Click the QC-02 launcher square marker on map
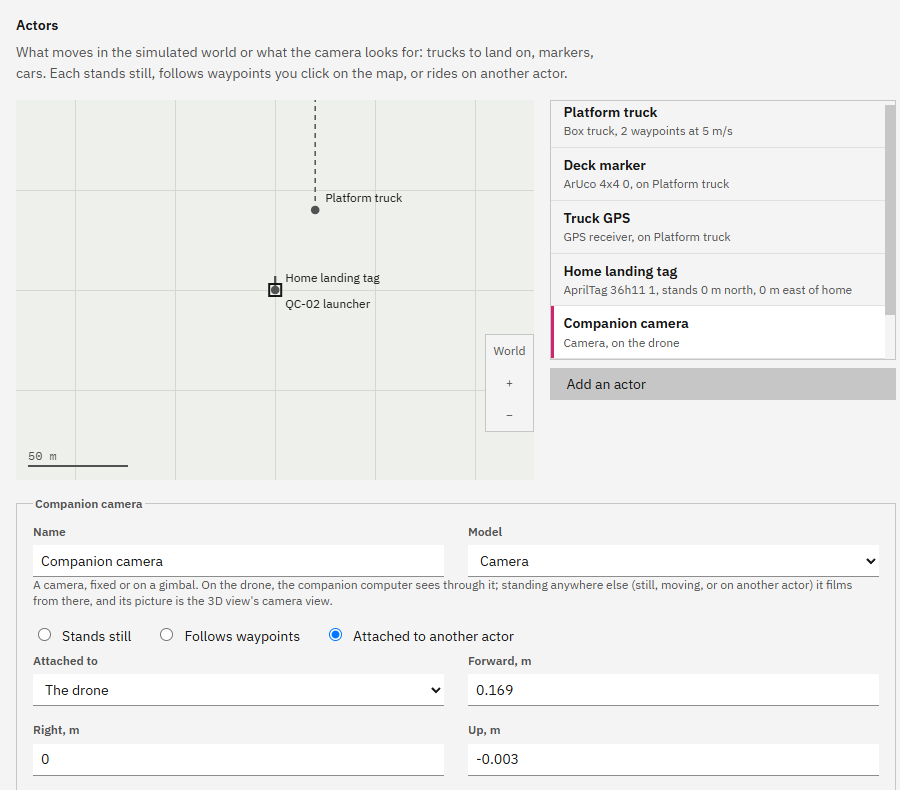The height and width of the screenshot is (790, 900). pyautogui.click(x=275, y=290)
